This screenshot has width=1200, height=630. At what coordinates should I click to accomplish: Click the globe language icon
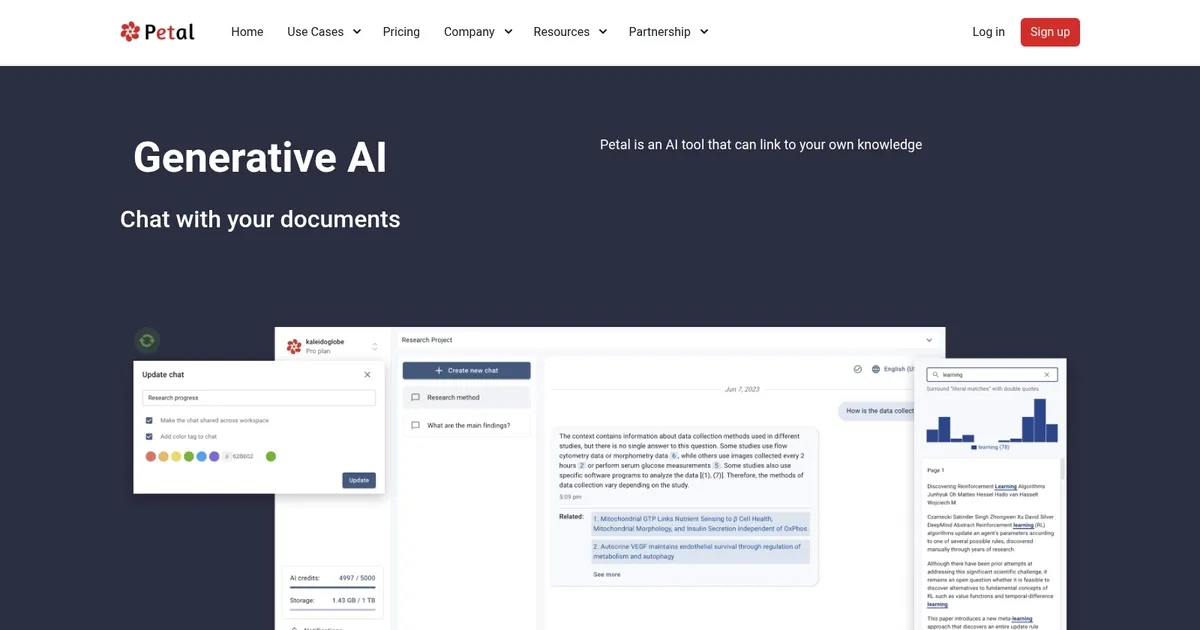coord(876,369)
